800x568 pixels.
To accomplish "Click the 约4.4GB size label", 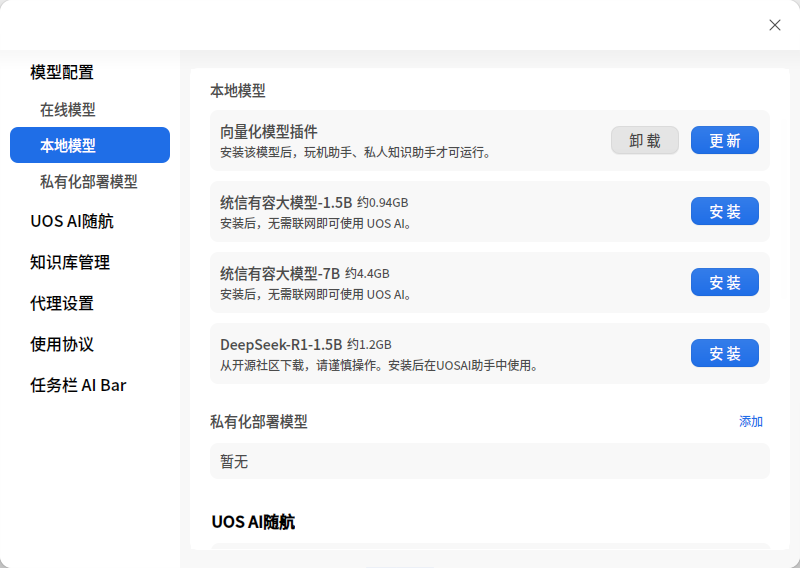I will click(x=367, y=274).
